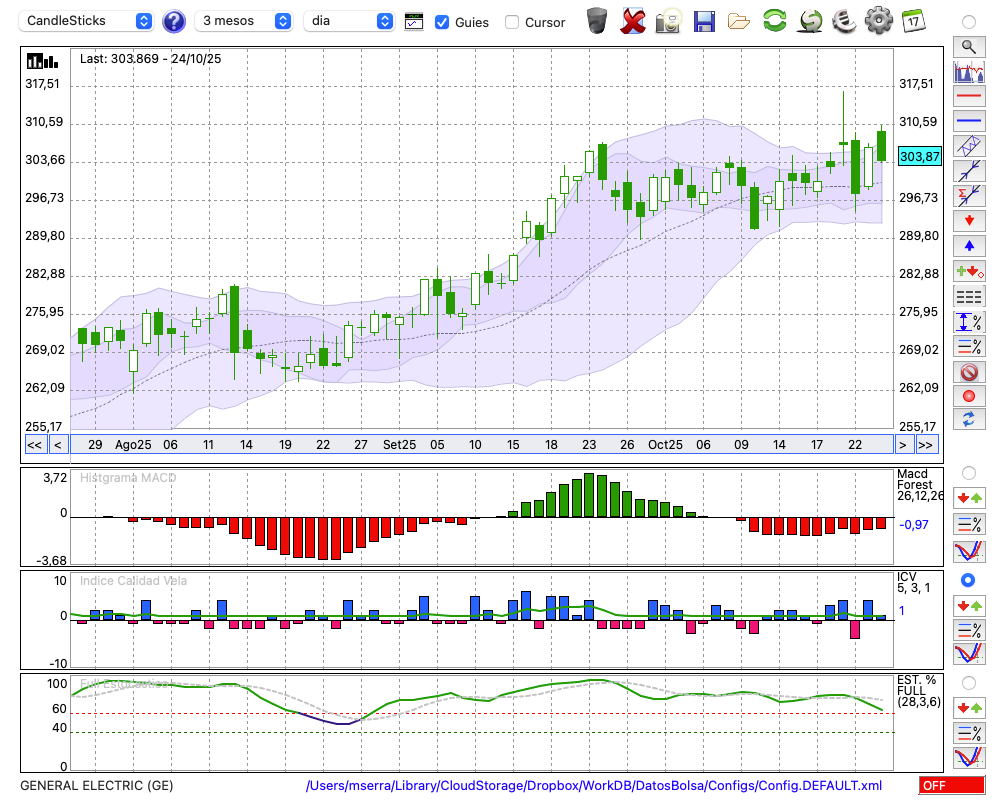Click the price chart lines percent tool
This screenshot has width=1000, height=800.
coord(969,346)
